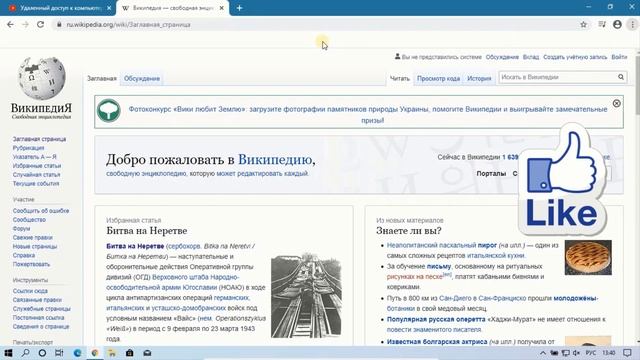This screenshot has height=360, width=640.
Task: Open the notification center icon
Action: [x=627, y=353]
